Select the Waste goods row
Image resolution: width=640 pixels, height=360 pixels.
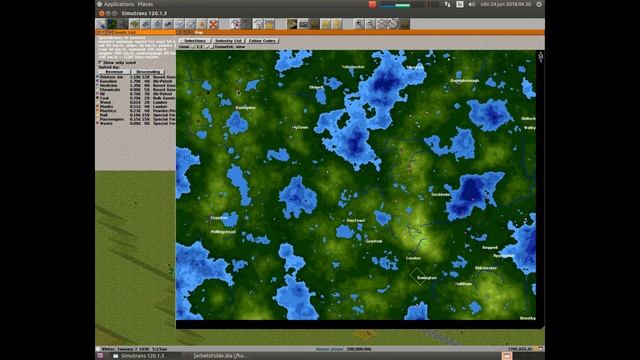pyautogui.click(x=136, y=123)
